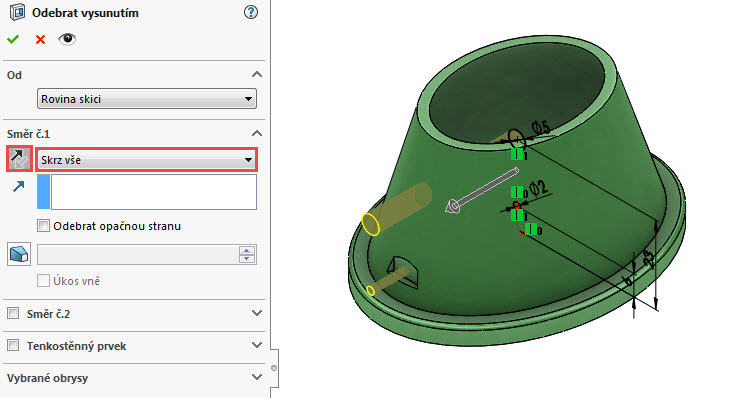Screen dimensions: 750x398
Task: Expand the Tenkostěnný prvek section
Action: click(257, 345)
